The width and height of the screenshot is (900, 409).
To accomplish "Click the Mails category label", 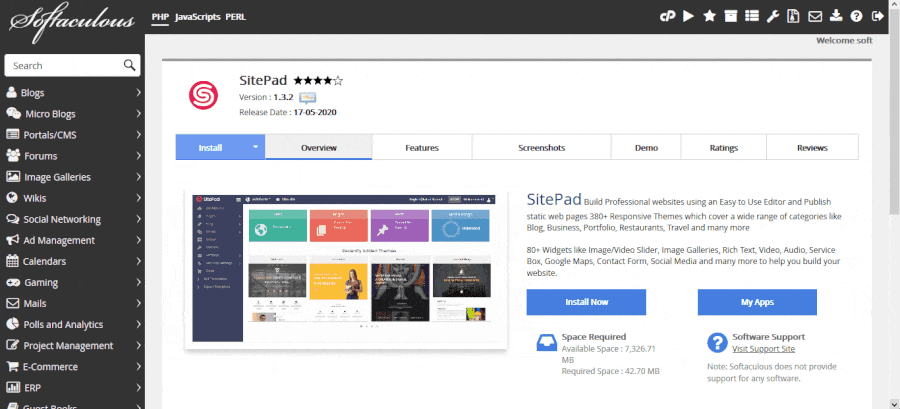I will tap(35, 303).
